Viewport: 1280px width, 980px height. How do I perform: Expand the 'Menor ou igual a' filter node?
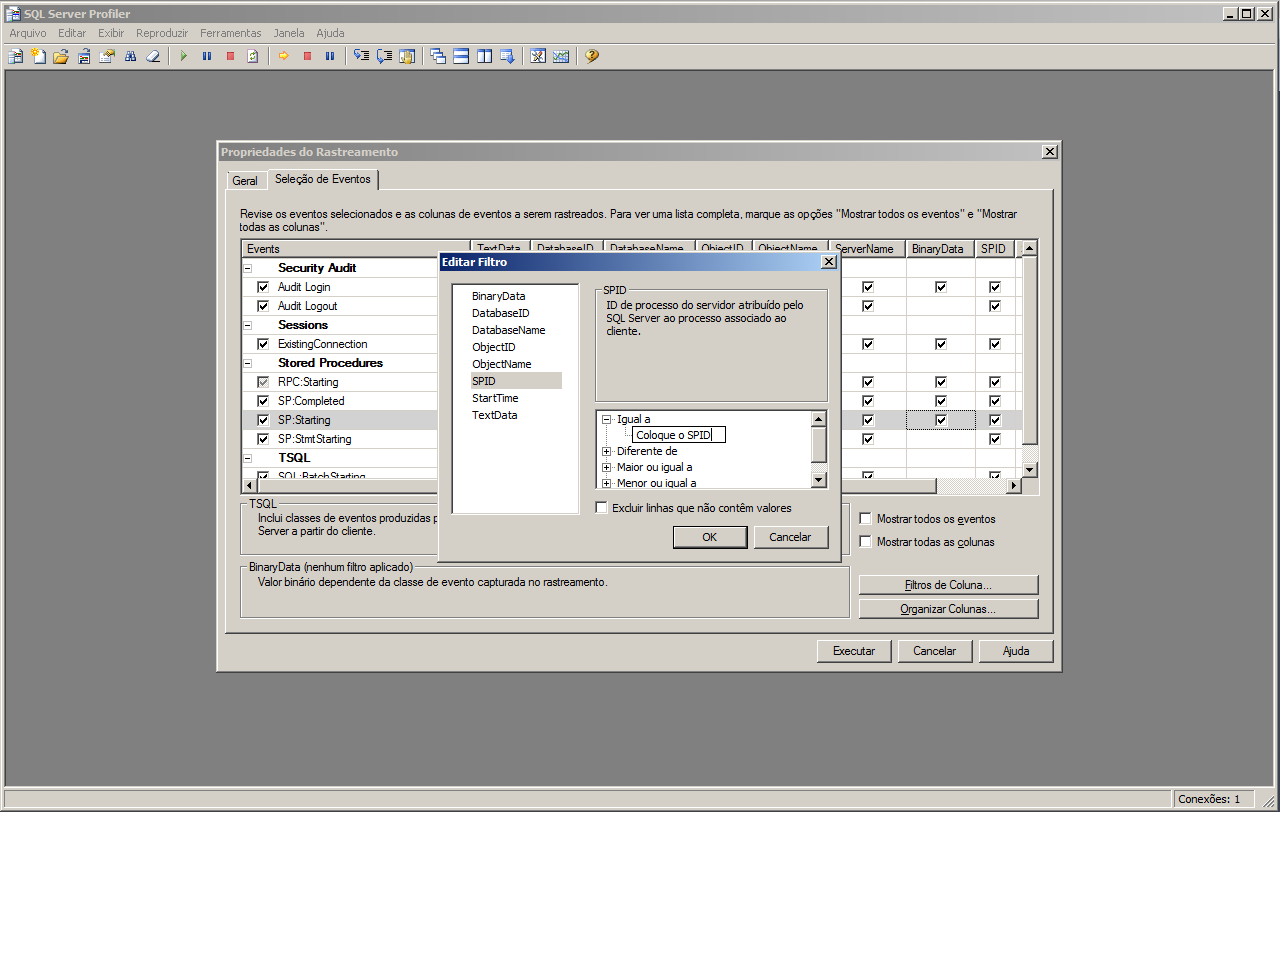click(x=606, y=484)
